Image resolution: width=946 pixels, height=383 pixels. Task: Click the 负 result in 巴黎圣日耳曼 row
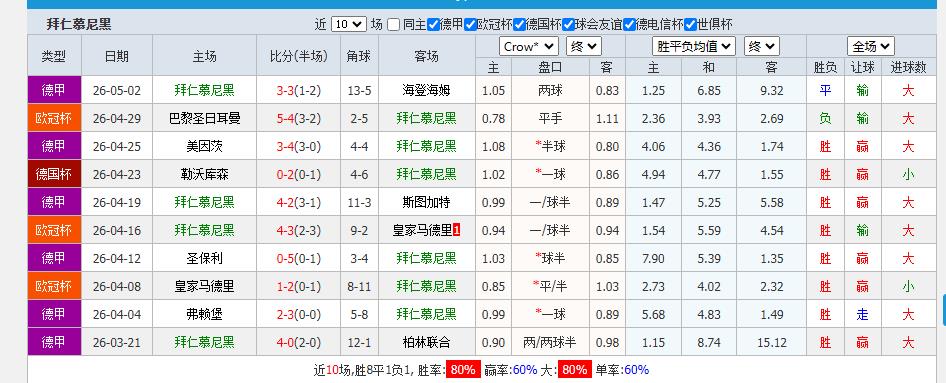tap(825, 118)
